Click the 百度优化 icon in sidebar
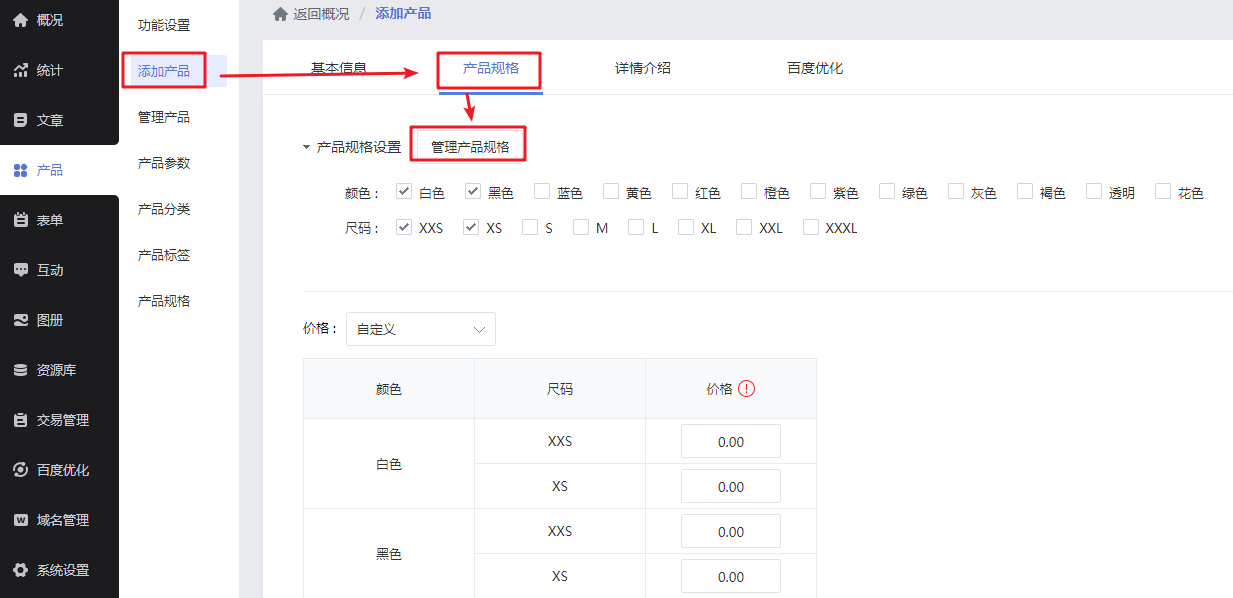The height and width of the screenshot is (598, 1233). [x=20, y=470]
